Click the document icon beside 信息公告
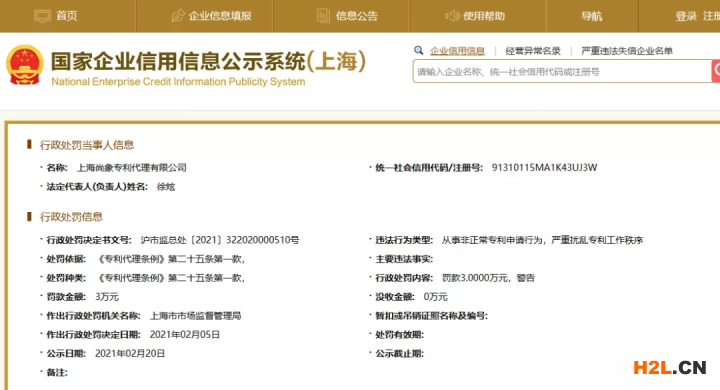Screen dimensions: 720x390 (x=323, y=16)
